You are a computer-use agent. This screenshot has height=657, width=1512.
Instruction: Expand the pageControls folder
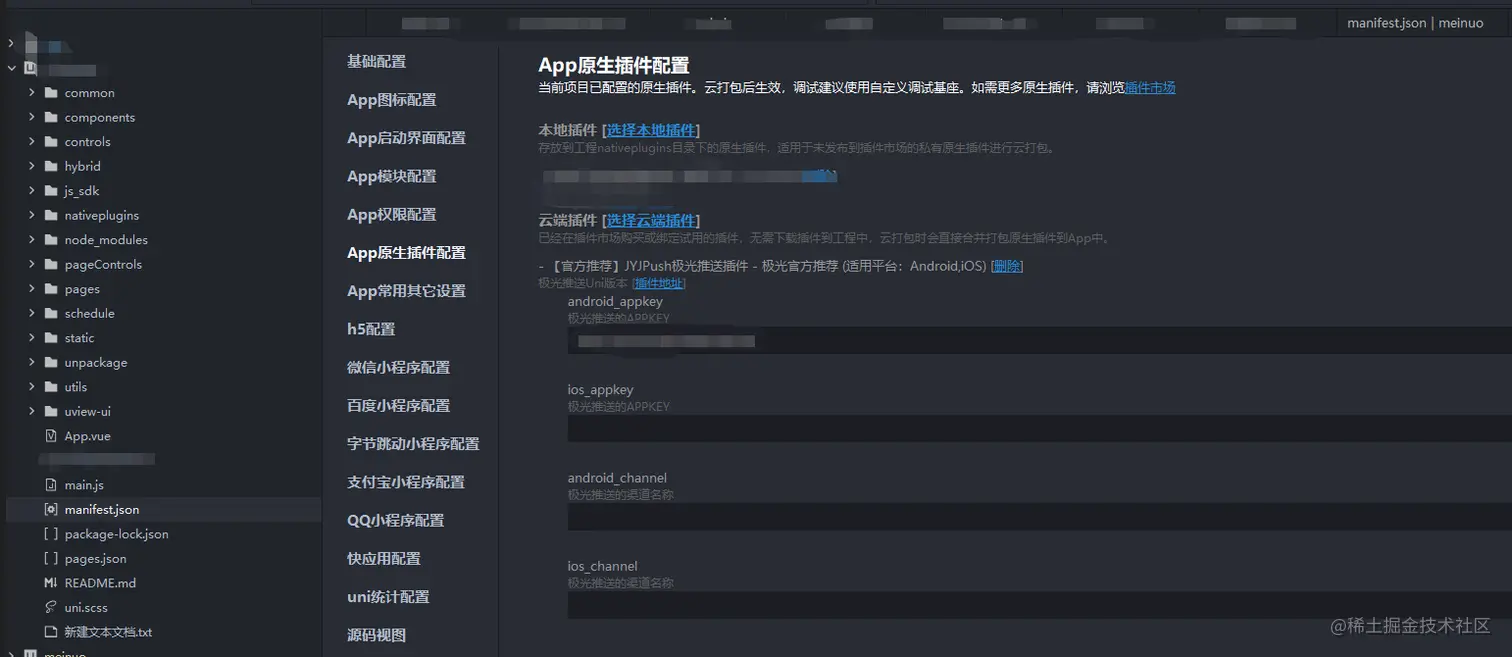pos(32,264)
